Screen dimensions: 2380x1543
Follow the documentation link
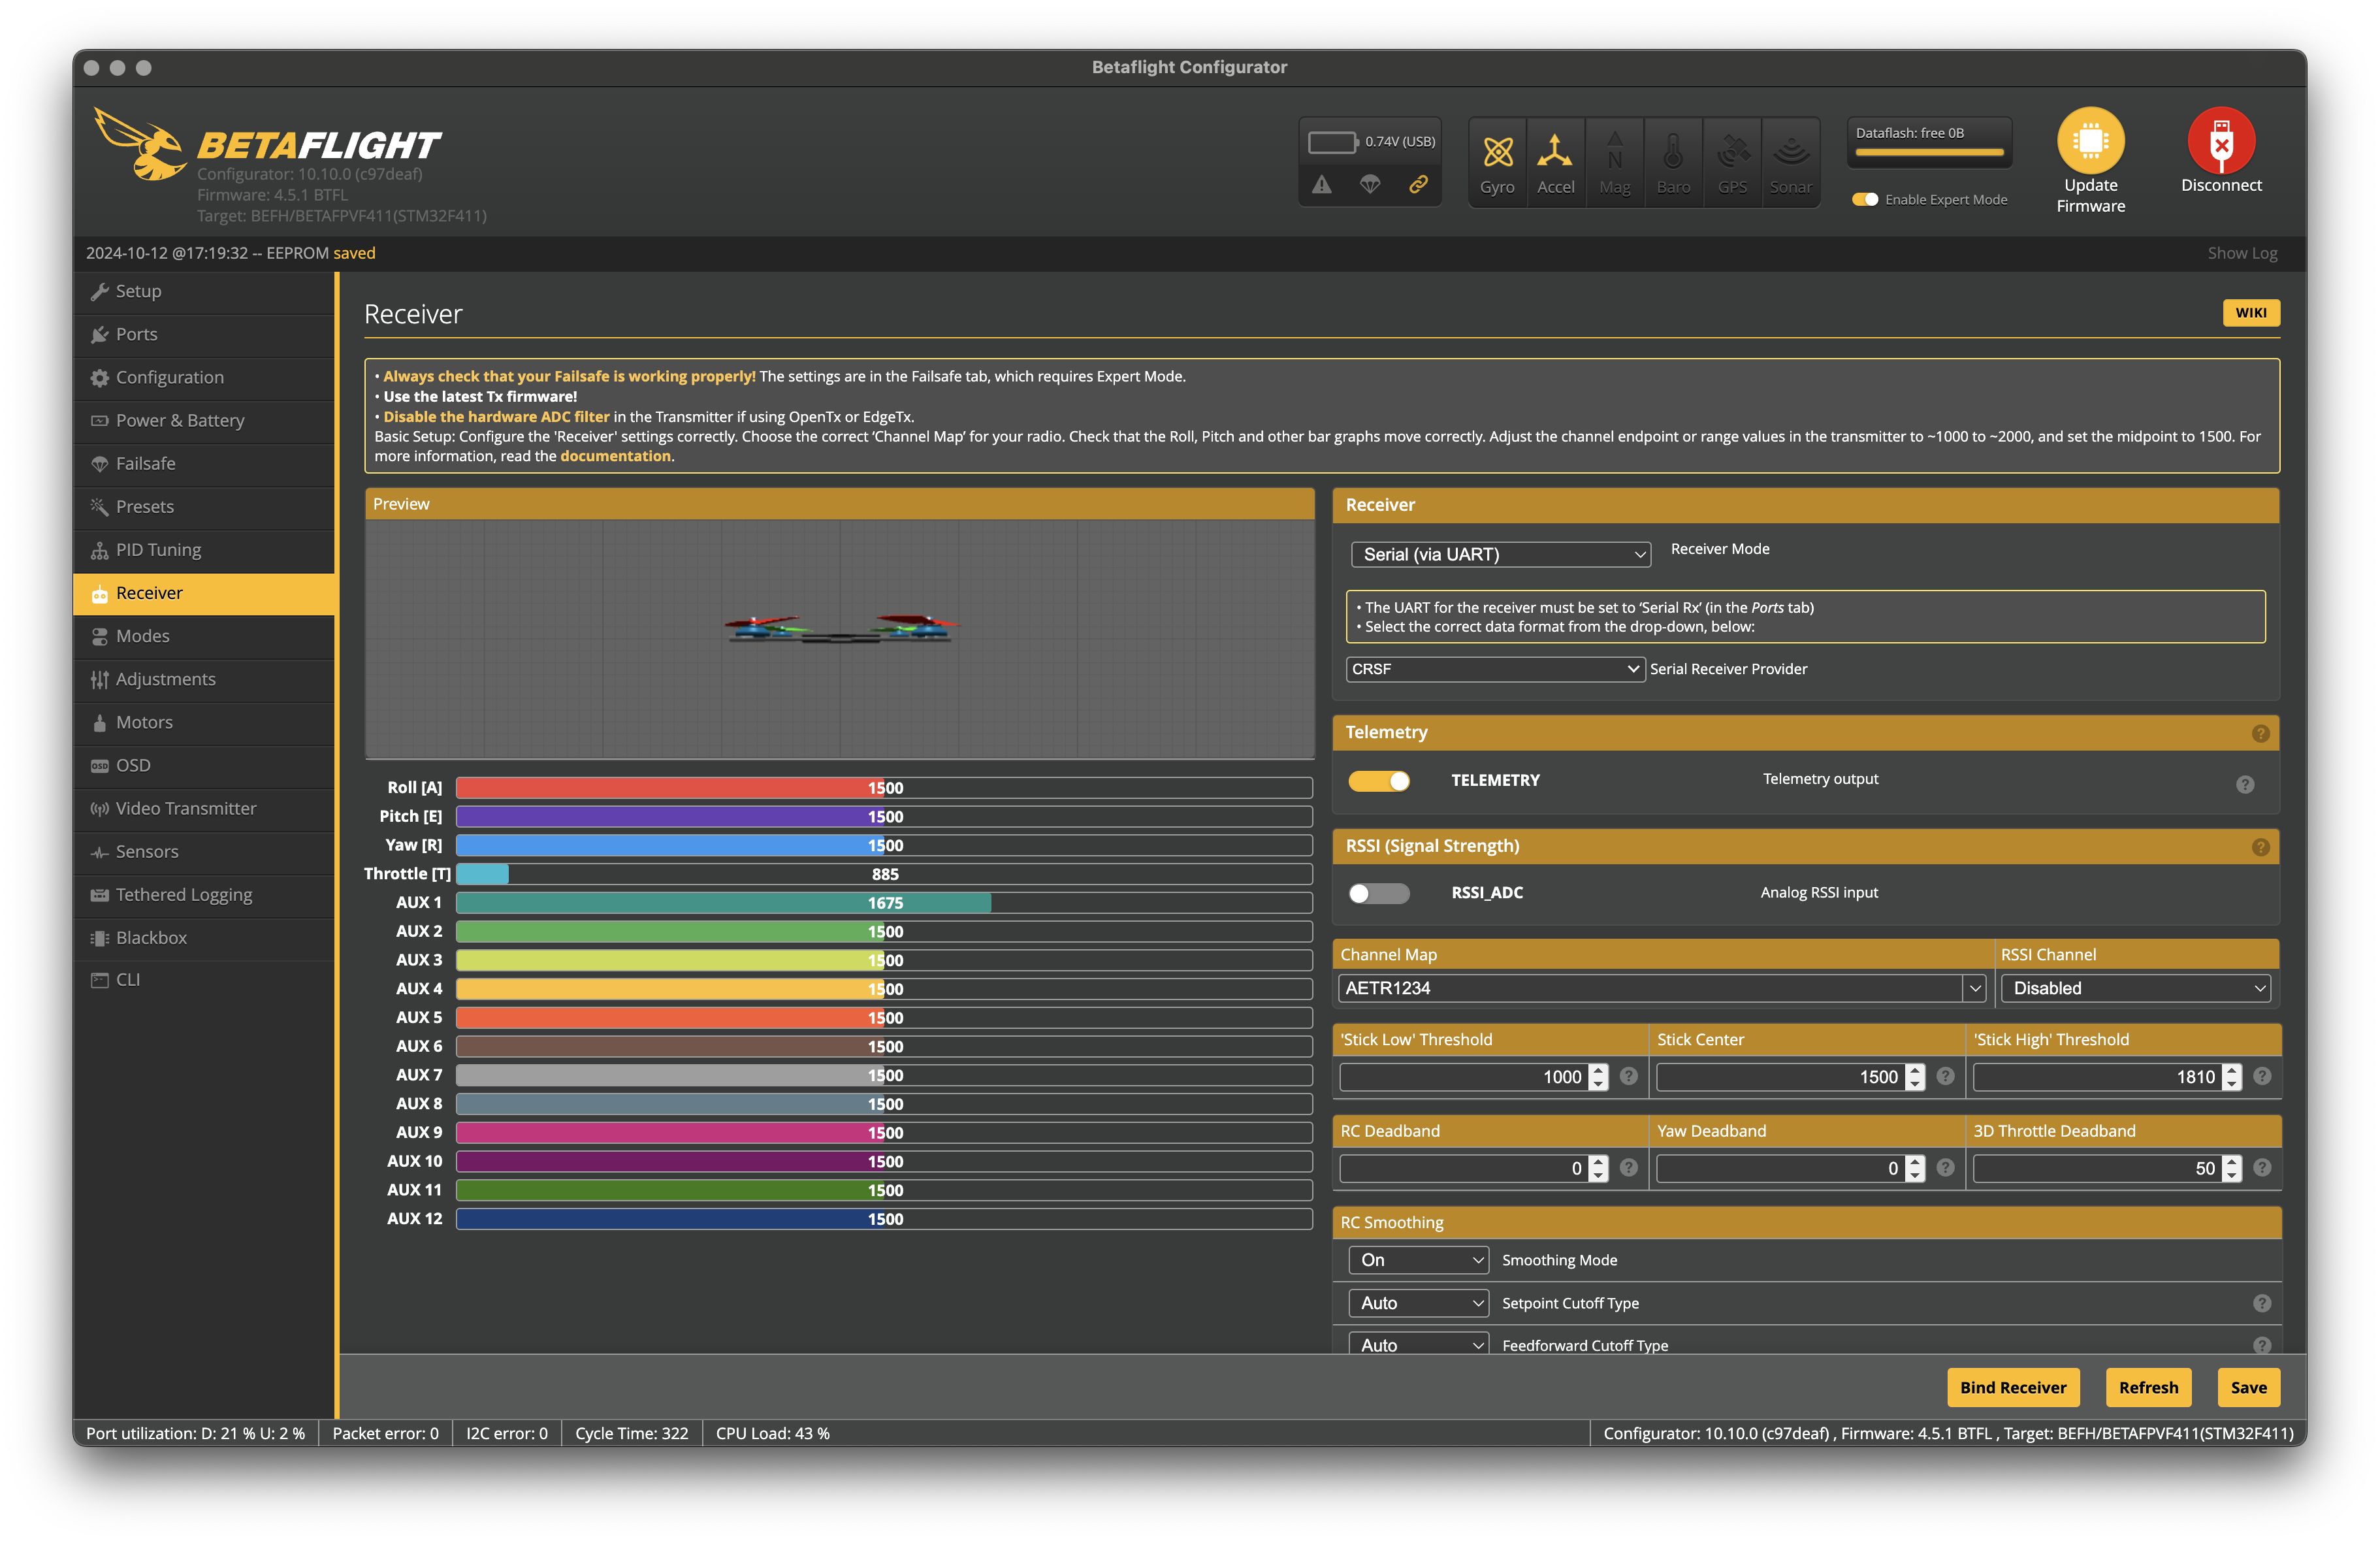(x=615, y=456)
